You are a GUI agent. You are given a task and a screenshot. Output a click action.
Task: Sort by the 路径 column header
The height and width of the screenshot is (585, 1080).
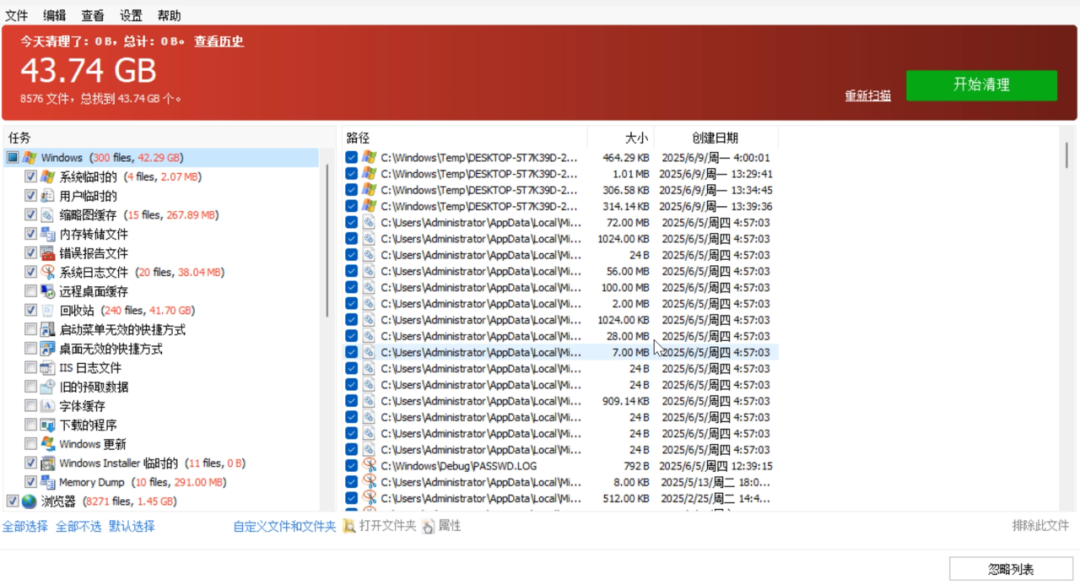point(464,138)
